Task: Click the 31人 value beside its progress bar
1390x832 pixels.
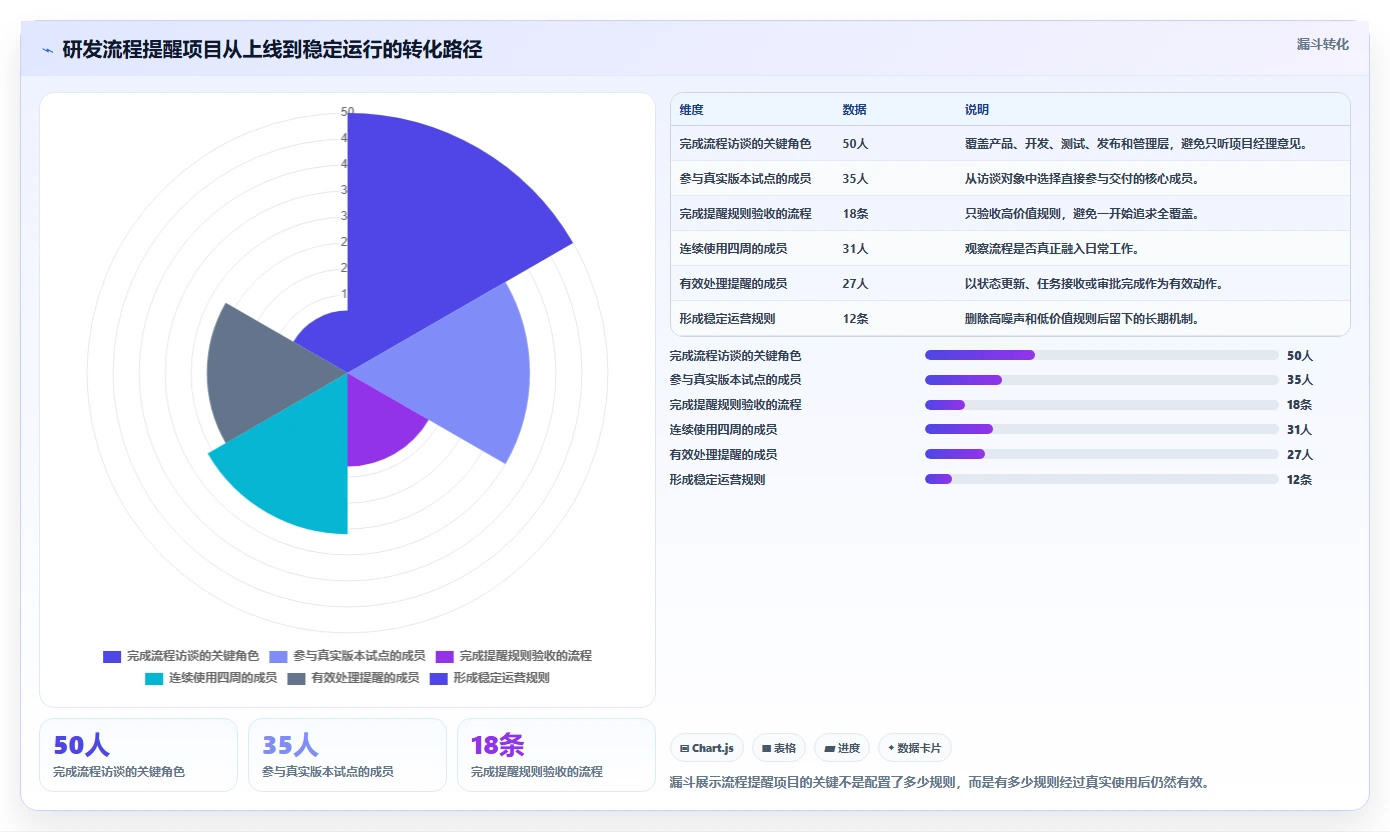Action: coord(1300,430)
